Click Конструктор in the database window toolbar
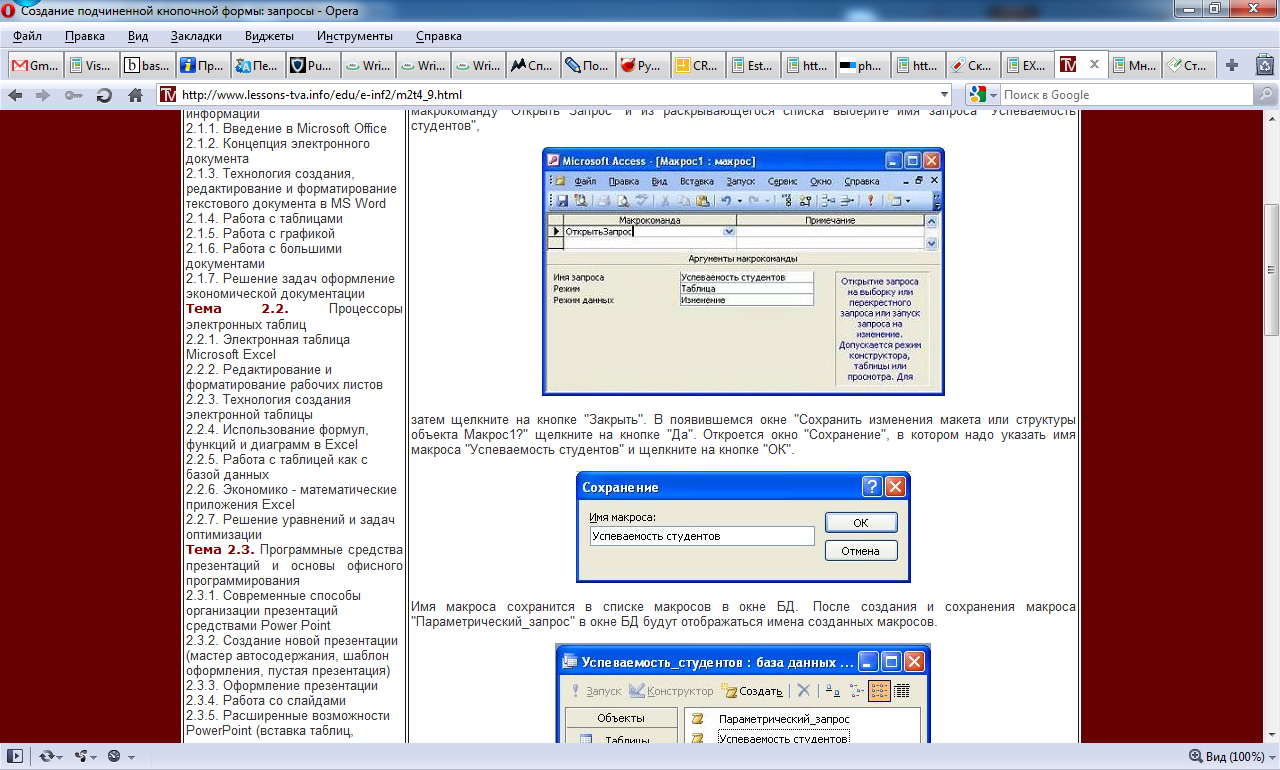1280x770 pixels. 672,691
